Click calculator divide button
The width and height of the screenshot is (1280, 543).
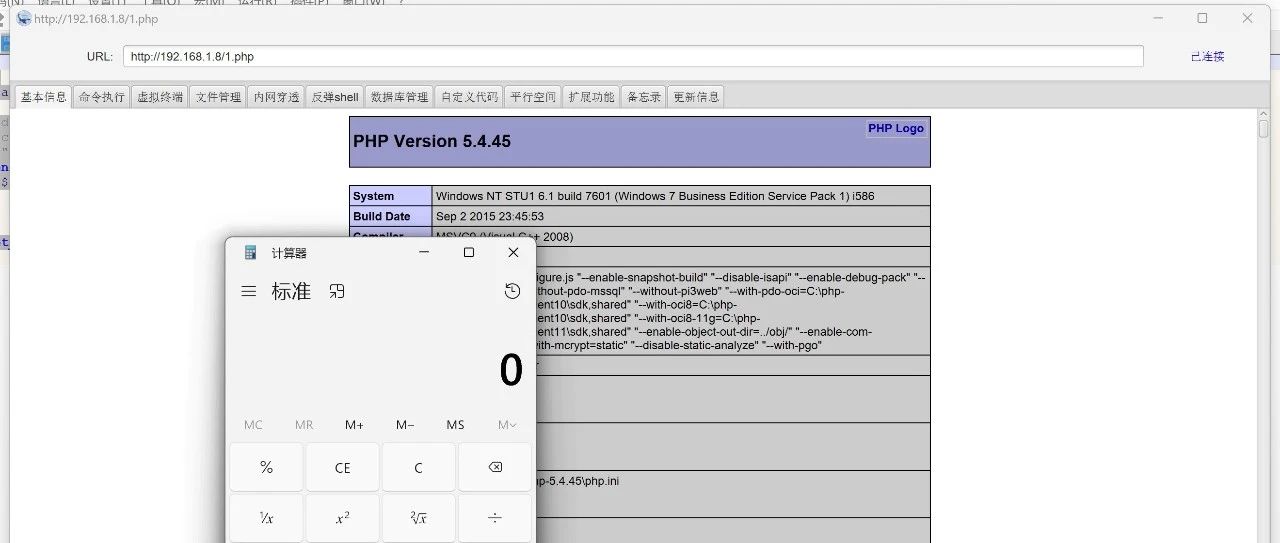pyautogui.click(x=495, y=518)
